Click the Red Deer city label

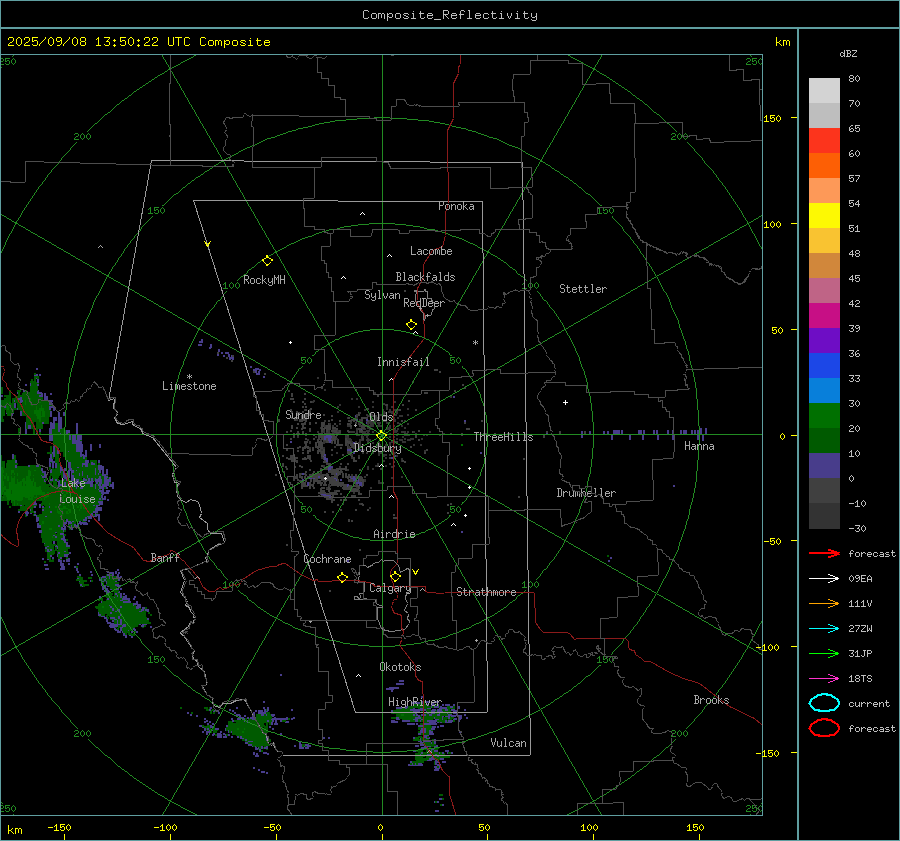tap(424, 303)
